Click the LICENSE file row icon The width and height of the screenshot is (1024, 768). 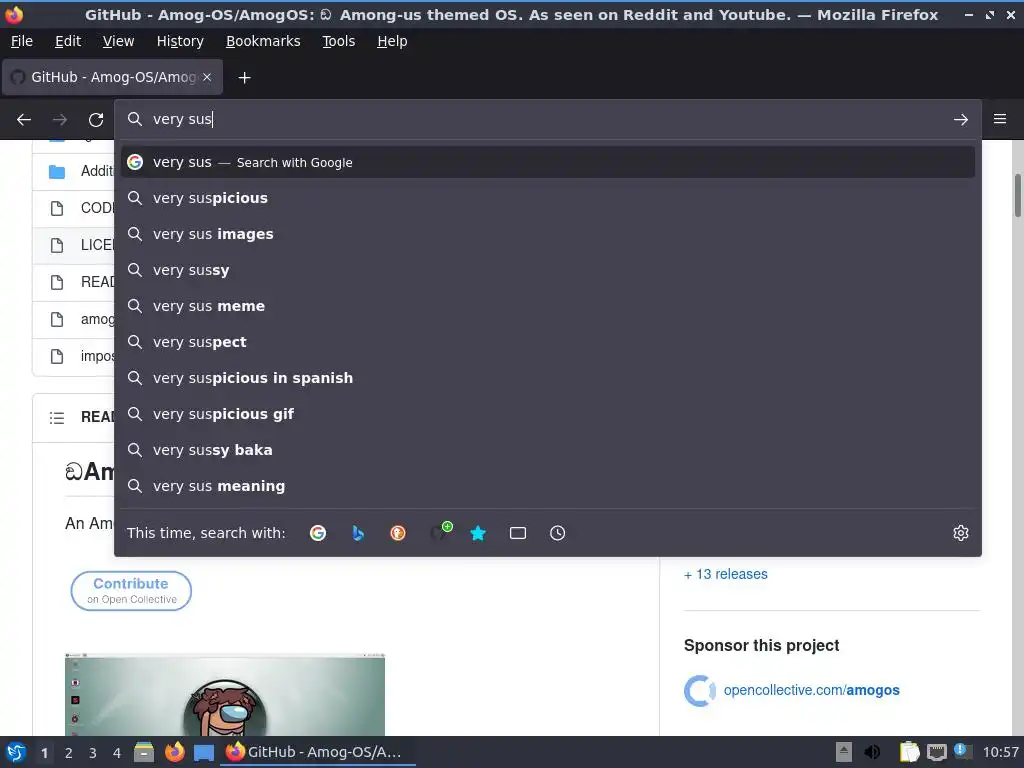[57, 245]
